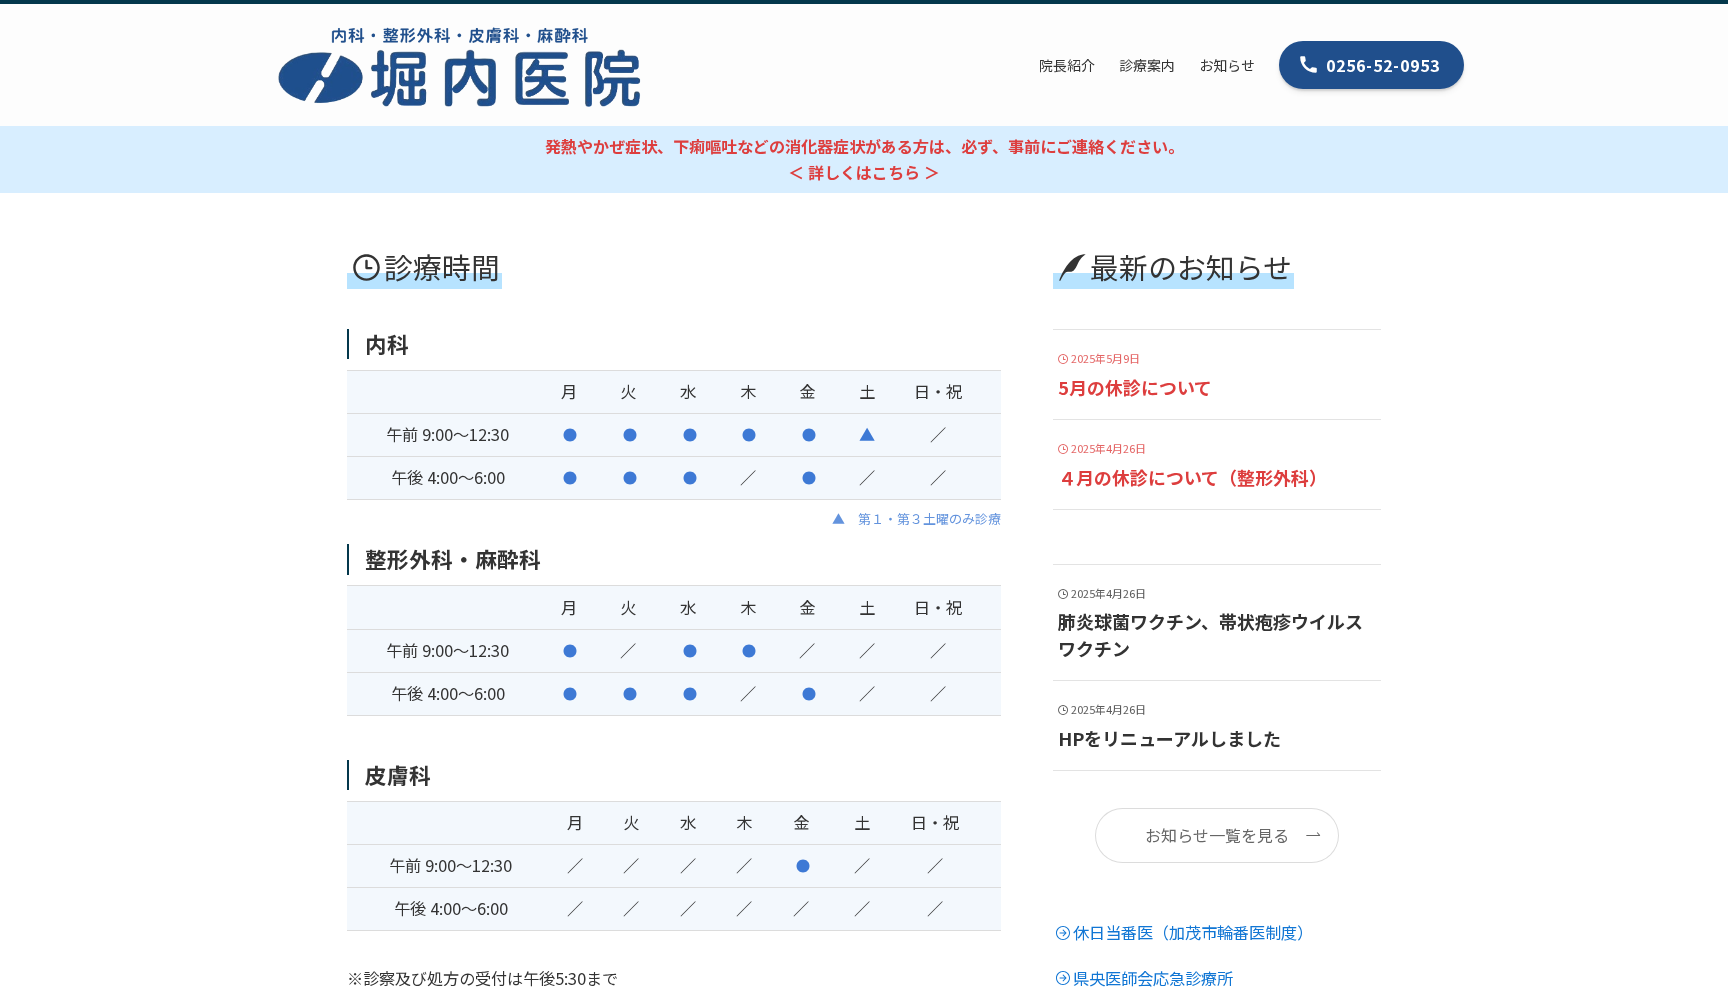The image size is (1728, 1000).
Task: Click the clock icon beside 診療時間 heading
Action: pos(365,268)
